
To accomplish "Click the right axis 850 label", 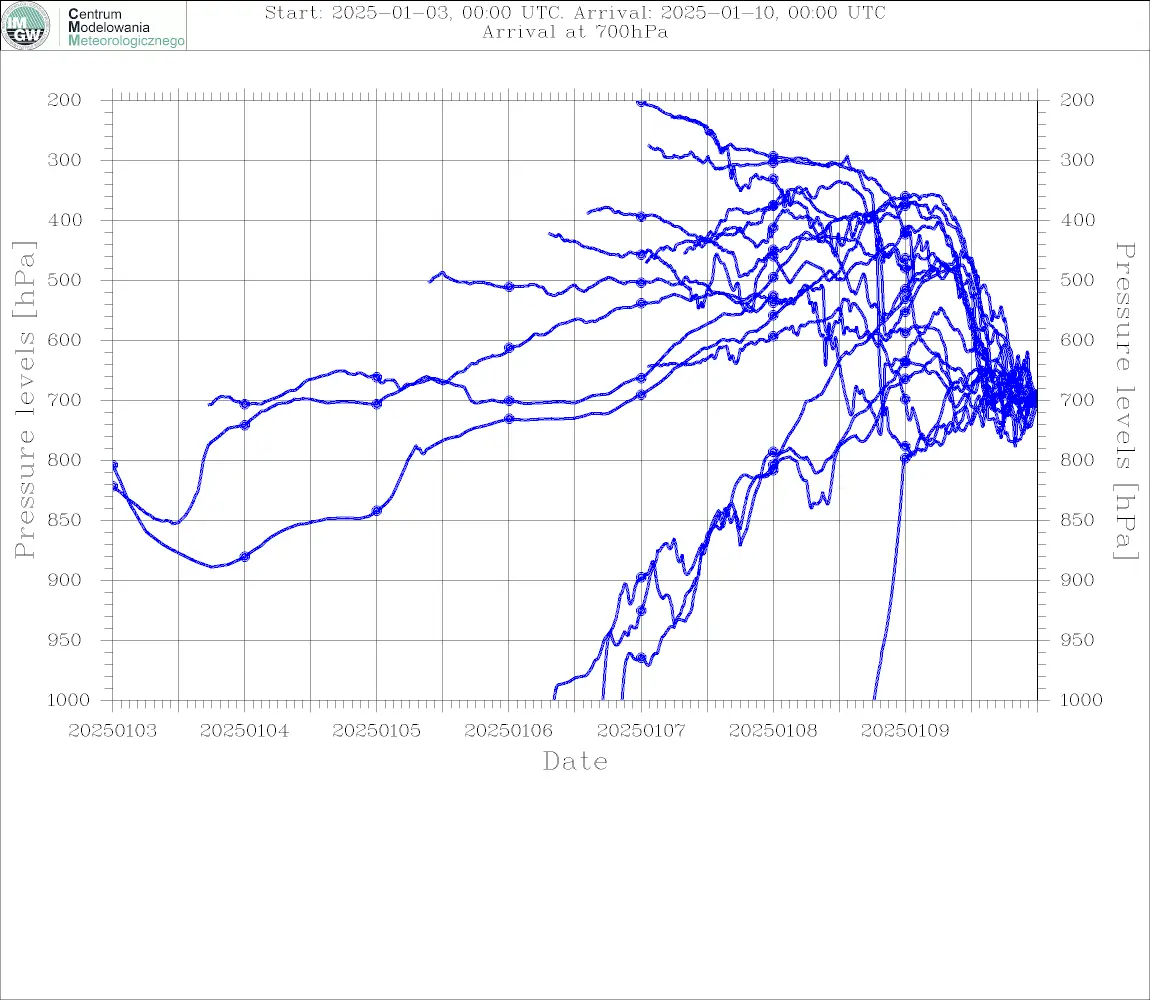I will [x=1077, y=520].
